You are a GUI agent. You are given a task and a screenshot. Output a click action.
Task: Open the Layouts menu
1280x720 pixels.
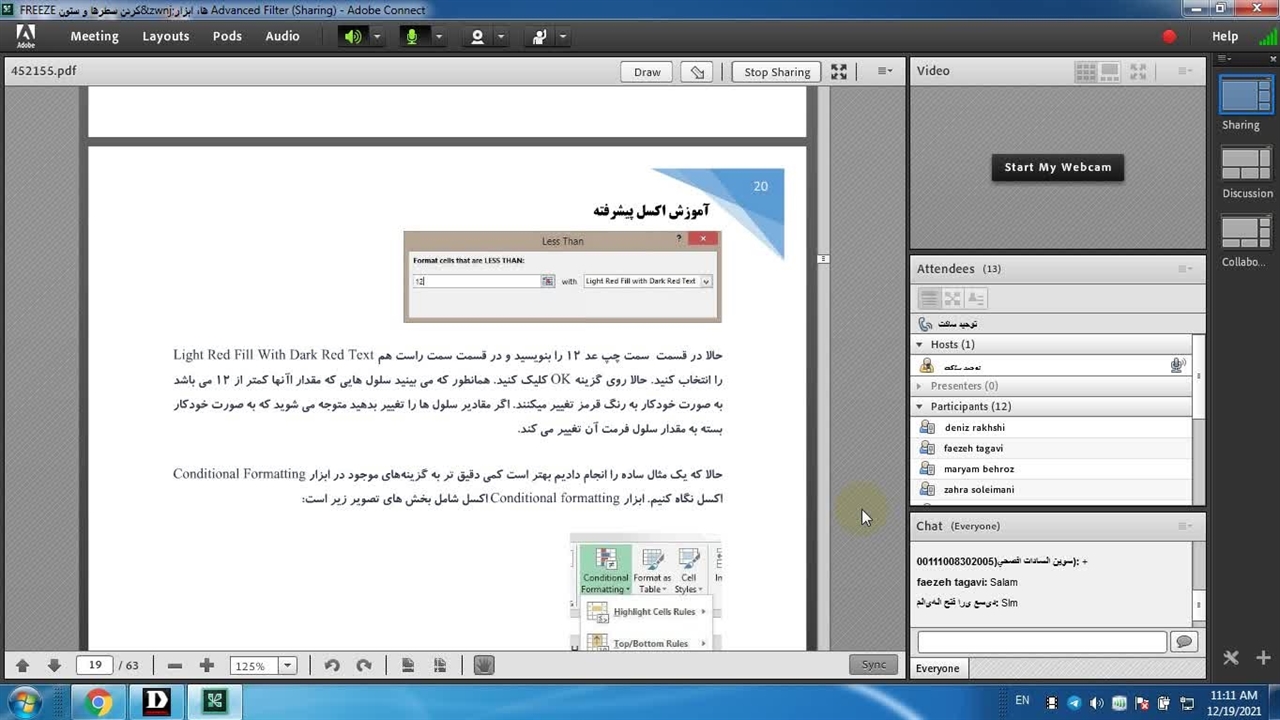pos(165,36)
